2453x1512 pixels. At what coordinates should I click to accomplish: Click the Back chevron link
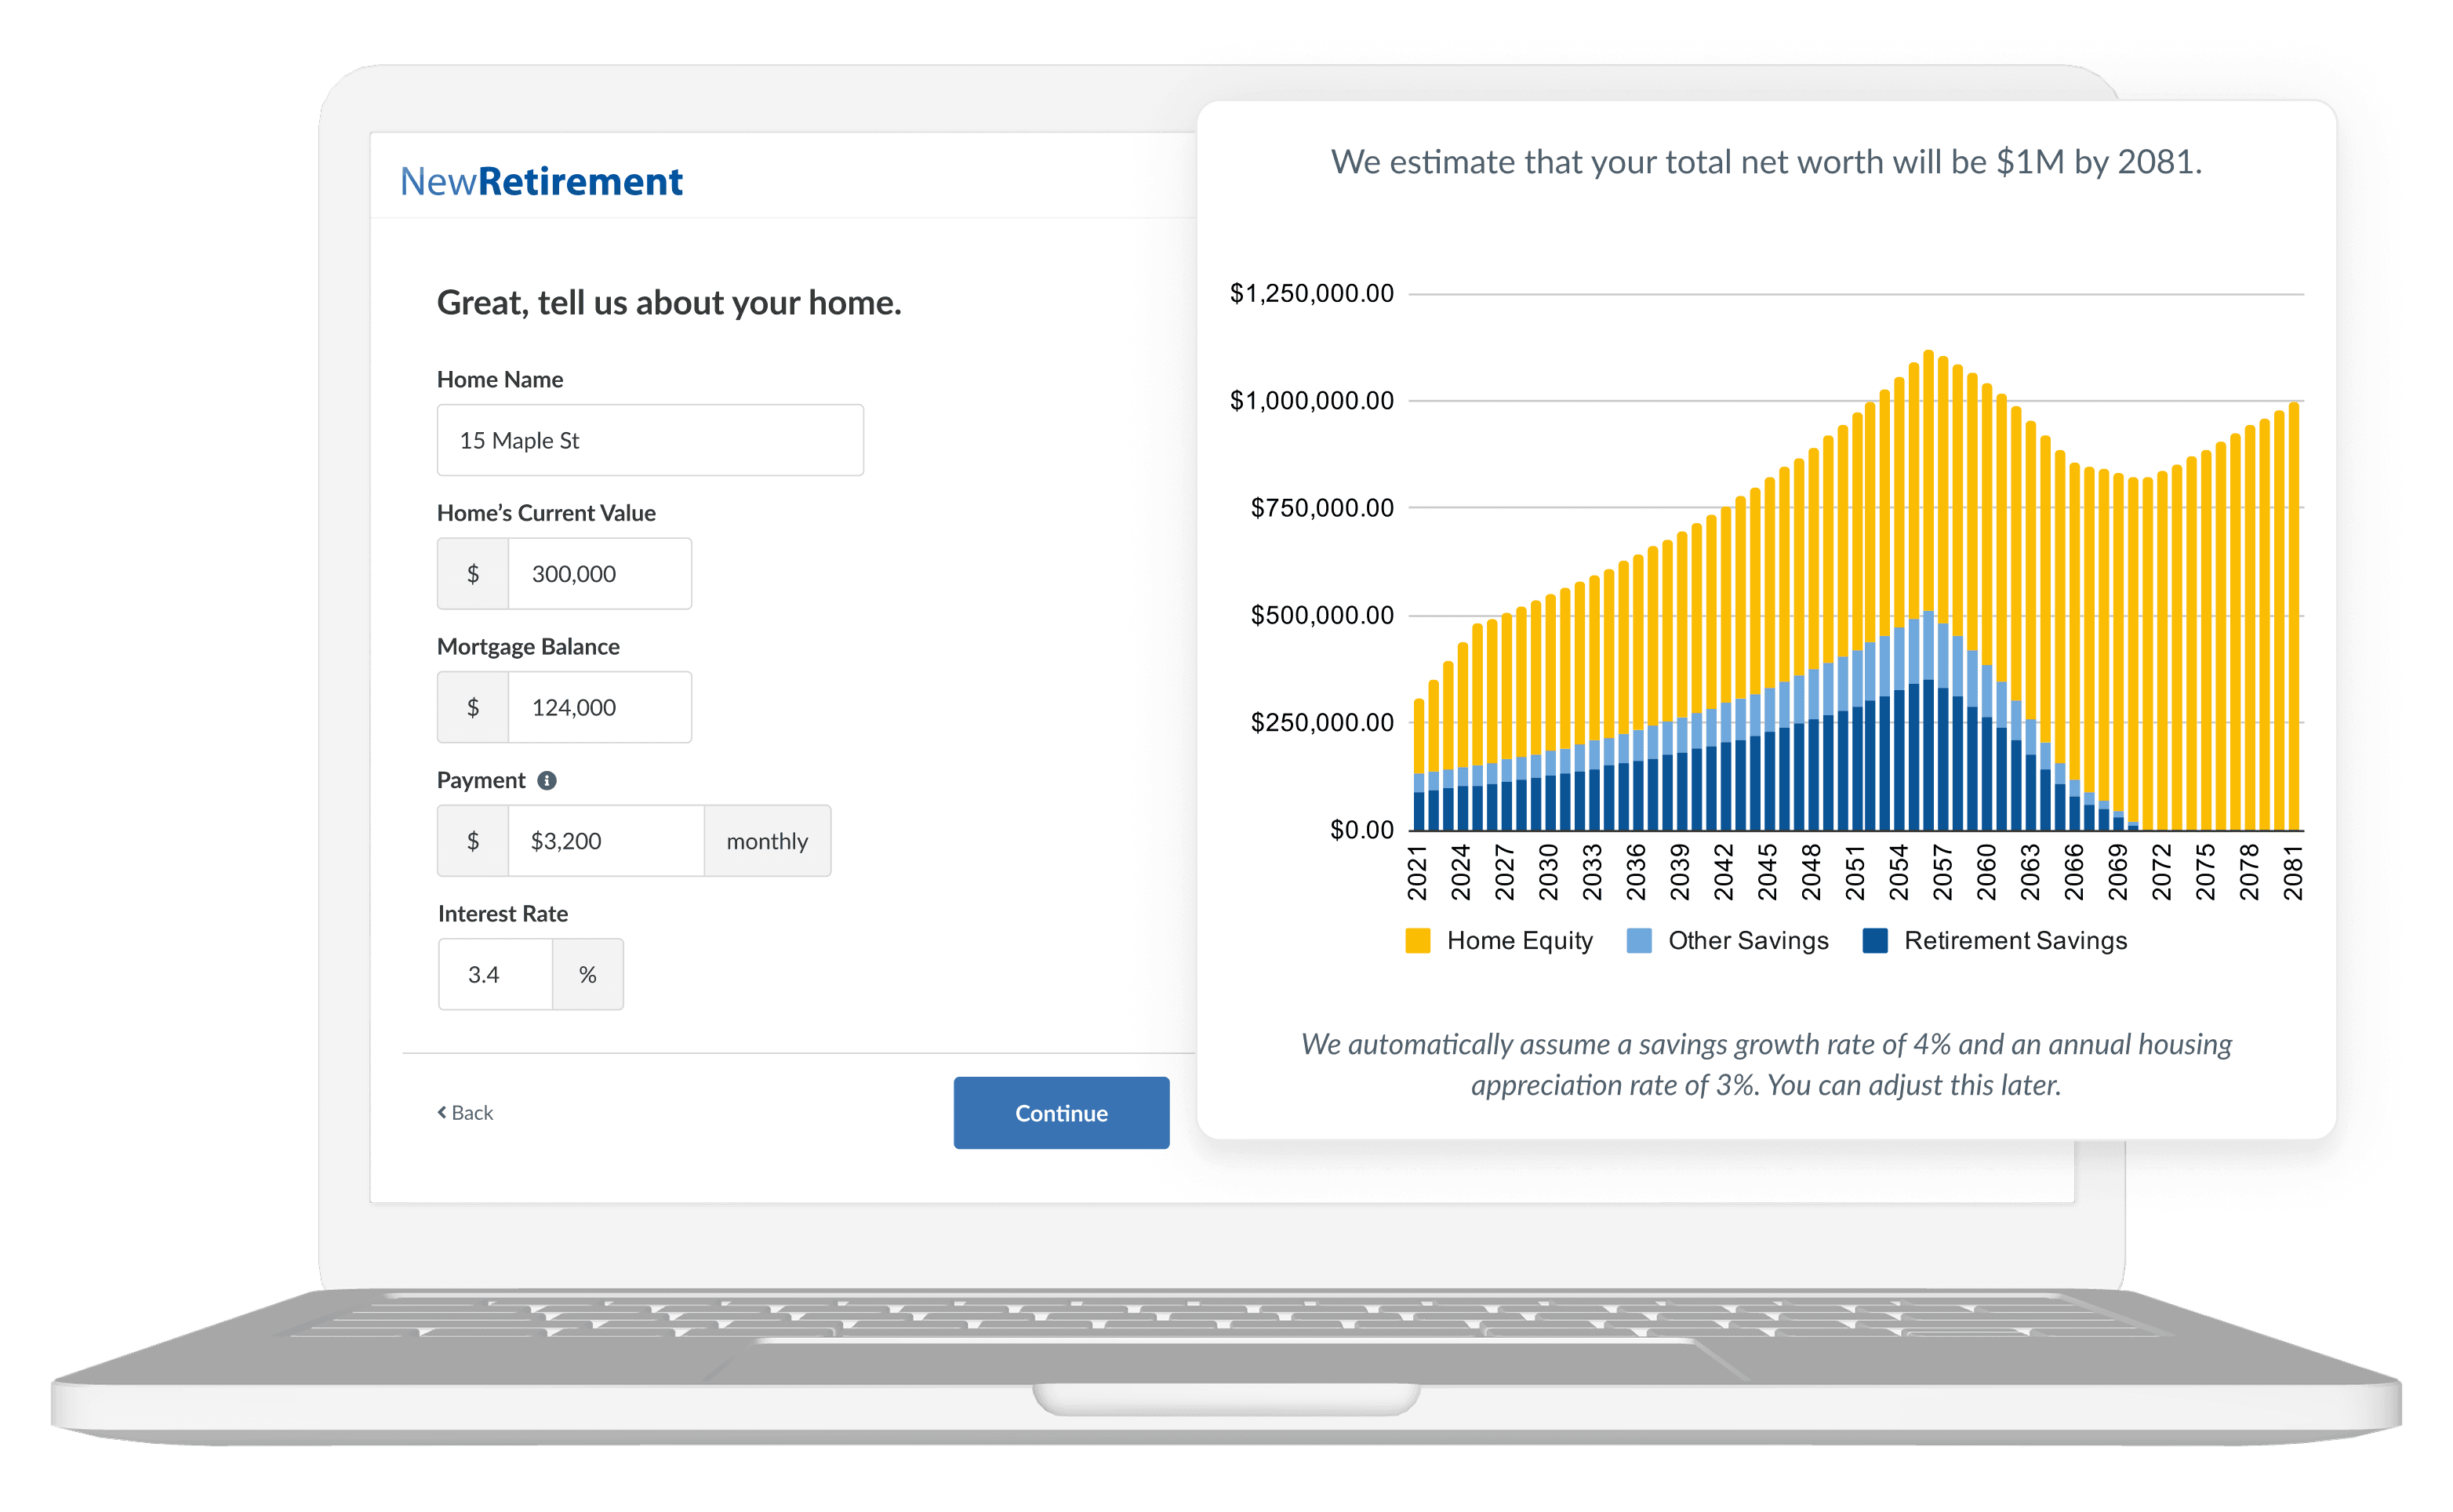(x=465, y=1113)
